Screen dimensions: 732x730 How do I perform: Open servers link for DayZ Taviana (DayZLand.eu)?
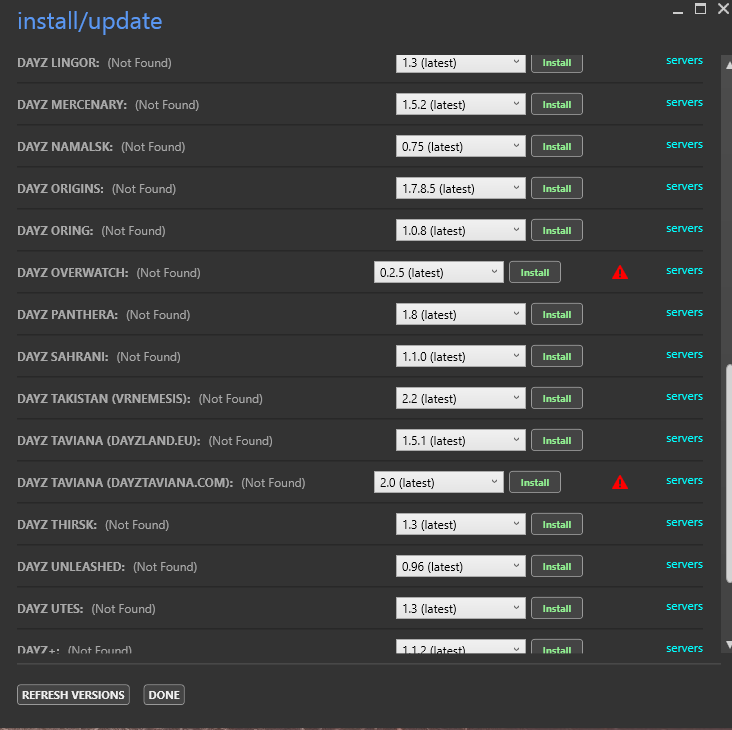[684, 438]
